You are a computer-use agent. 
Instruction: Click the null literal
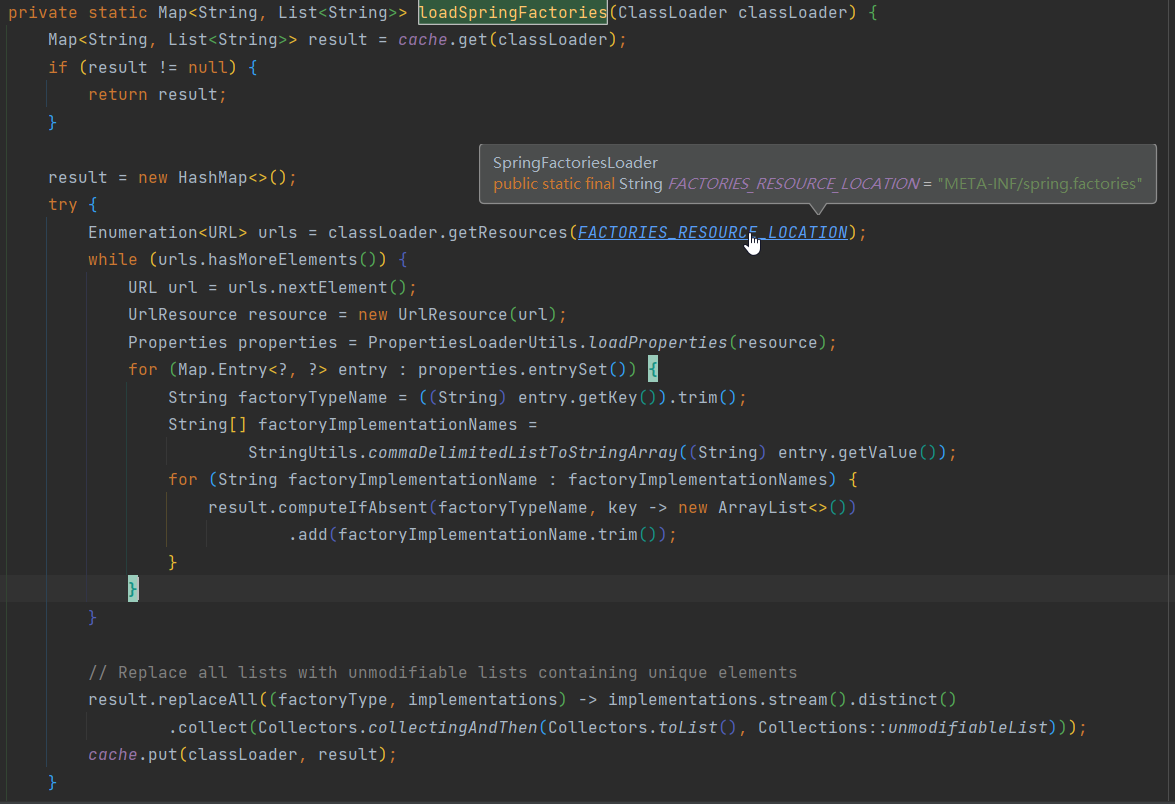pyautogui.click(x=208, y=67)
